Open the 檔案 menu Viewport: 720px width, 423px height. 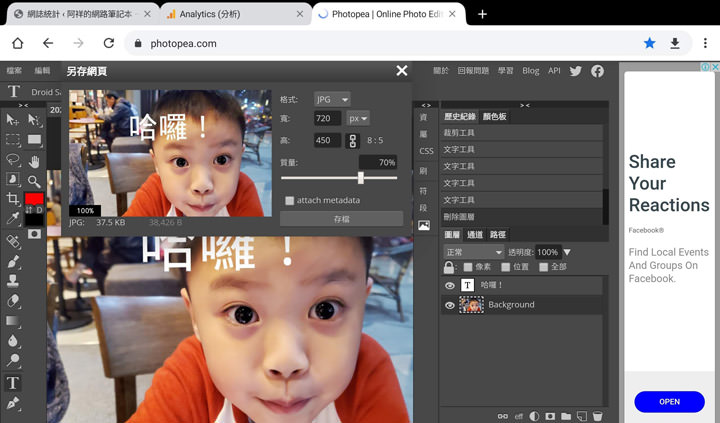coord(14,71)
